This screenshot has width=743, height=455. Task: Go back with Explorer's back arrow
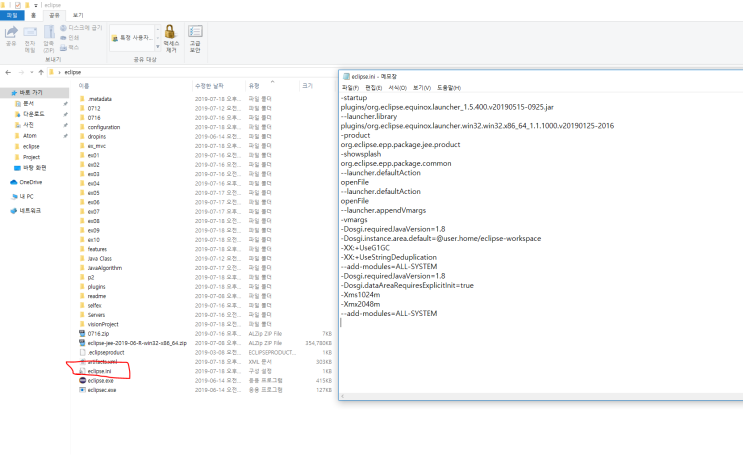8,73
